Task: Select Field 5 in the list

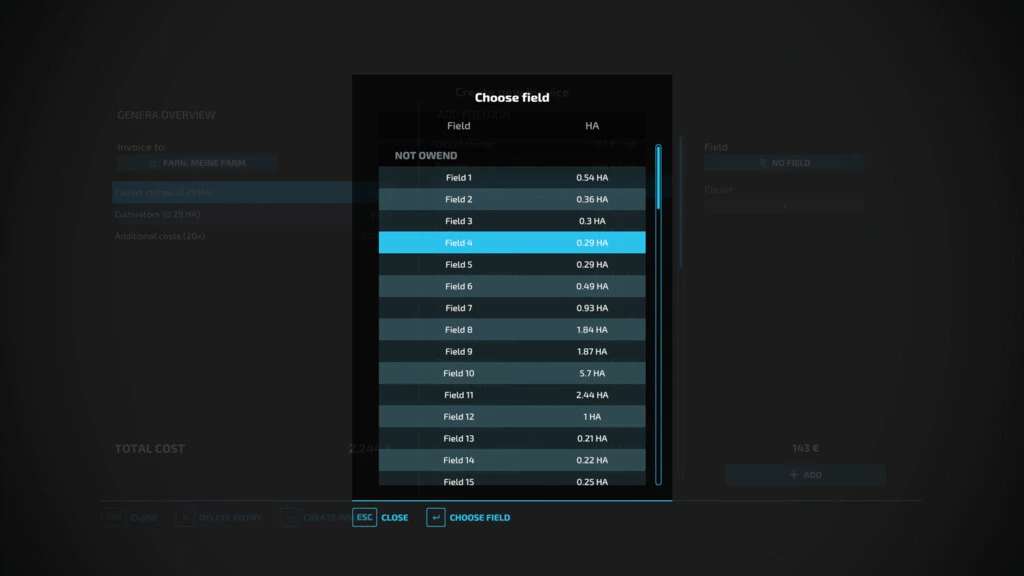Action: tap(512, 265)
